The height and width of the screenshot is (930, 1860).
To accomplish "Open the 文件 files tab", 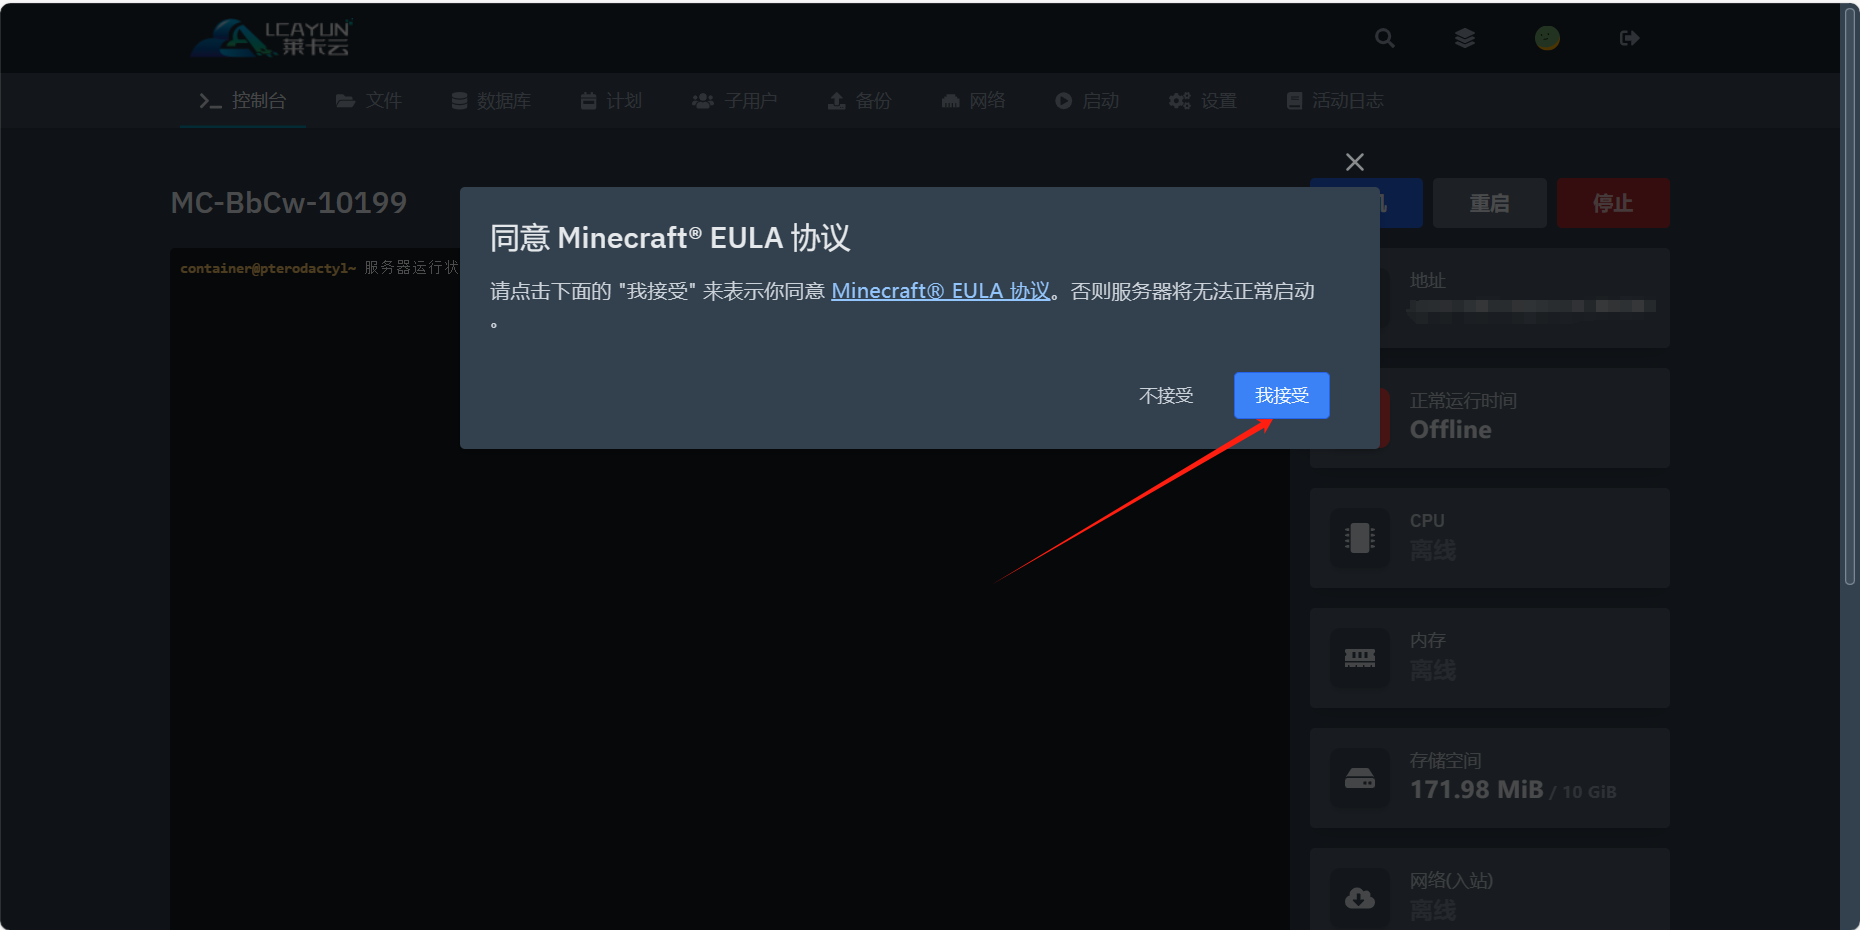I will [x=368, y=101].
